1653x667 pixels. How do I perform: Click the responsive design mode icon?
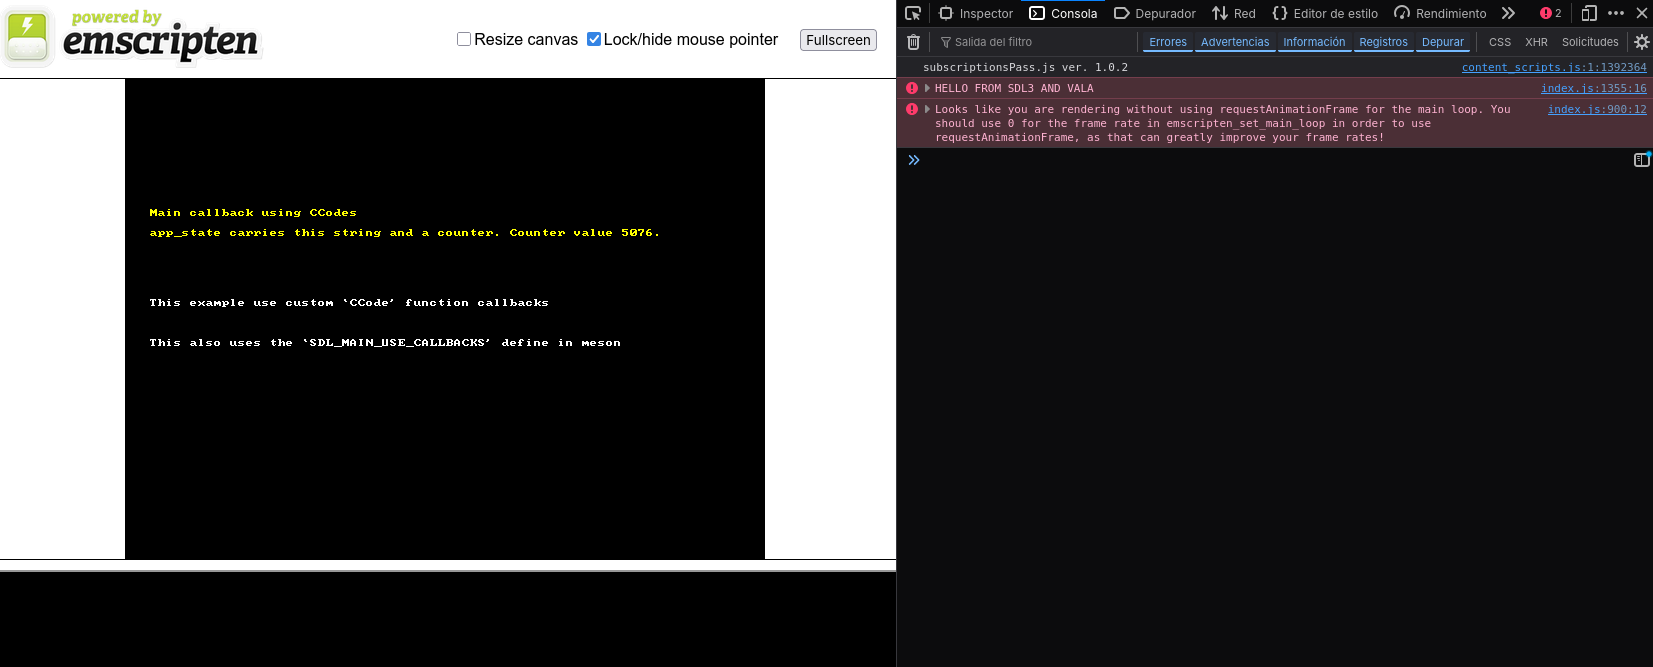tap(1589, 13)
